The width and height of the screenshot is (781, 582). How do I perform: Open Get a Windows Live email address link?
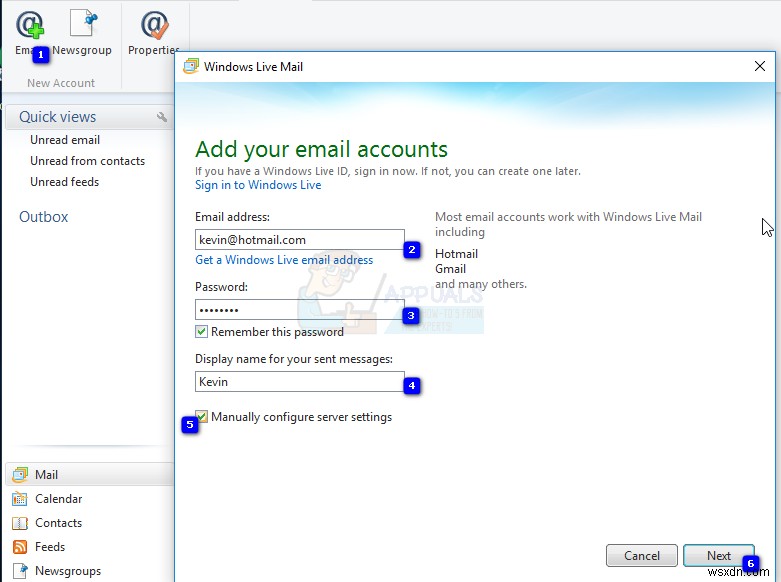click(284, 260)
